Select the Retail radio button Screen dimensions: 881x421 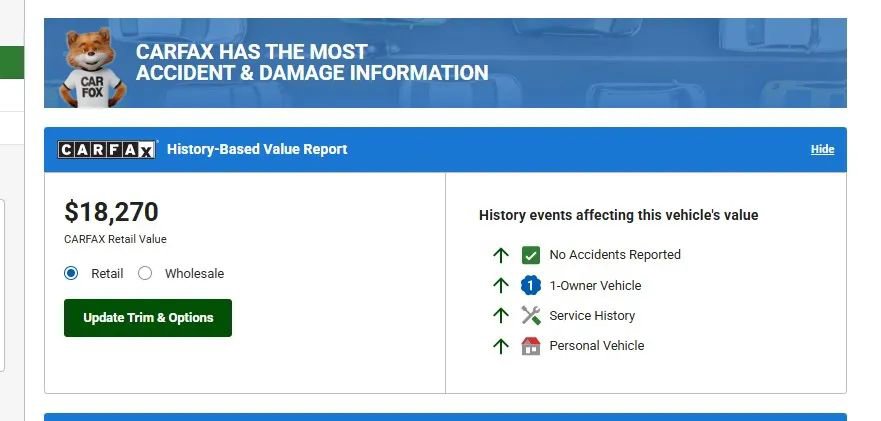click(x=72, y=273)
